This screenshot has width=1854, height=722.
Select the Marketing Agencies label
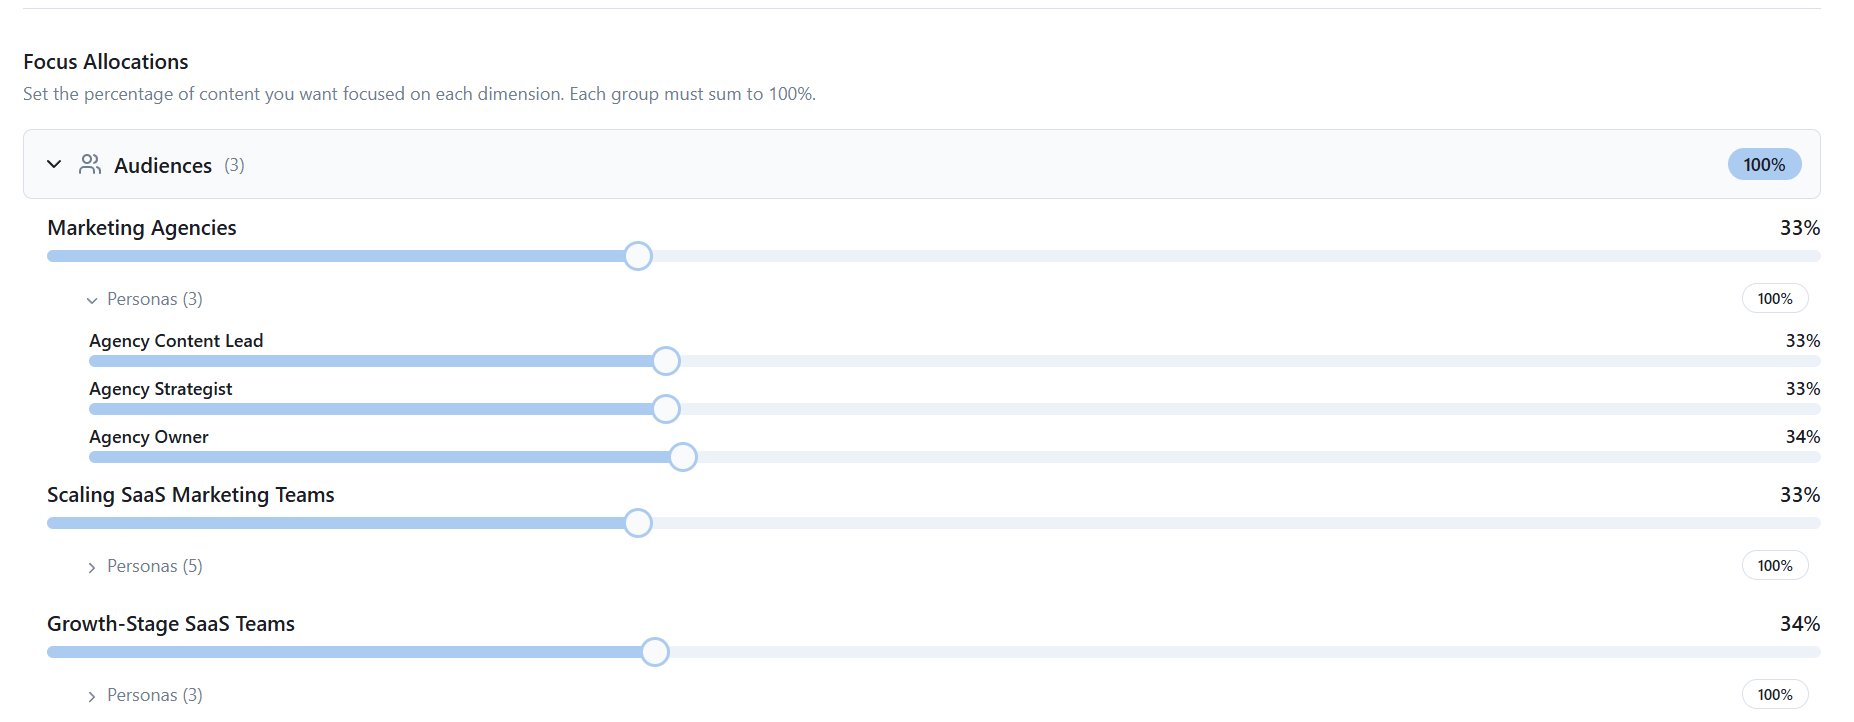[x=141, y=228]
